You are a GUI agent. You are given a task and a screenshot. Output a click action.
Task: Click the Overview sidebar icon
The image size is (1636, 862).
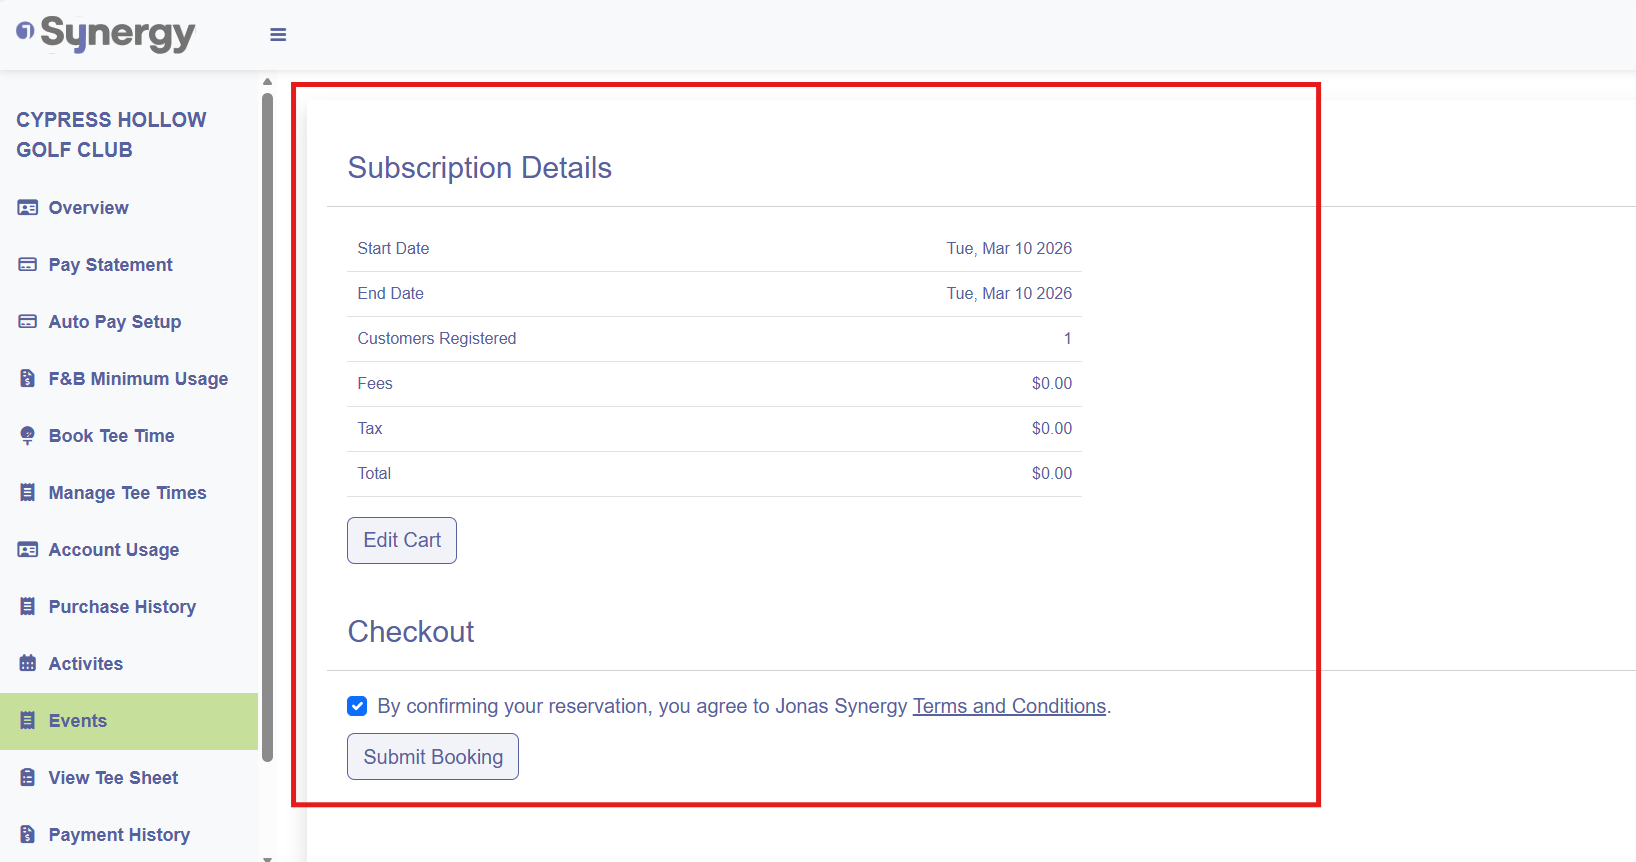(x=28, y=208)
